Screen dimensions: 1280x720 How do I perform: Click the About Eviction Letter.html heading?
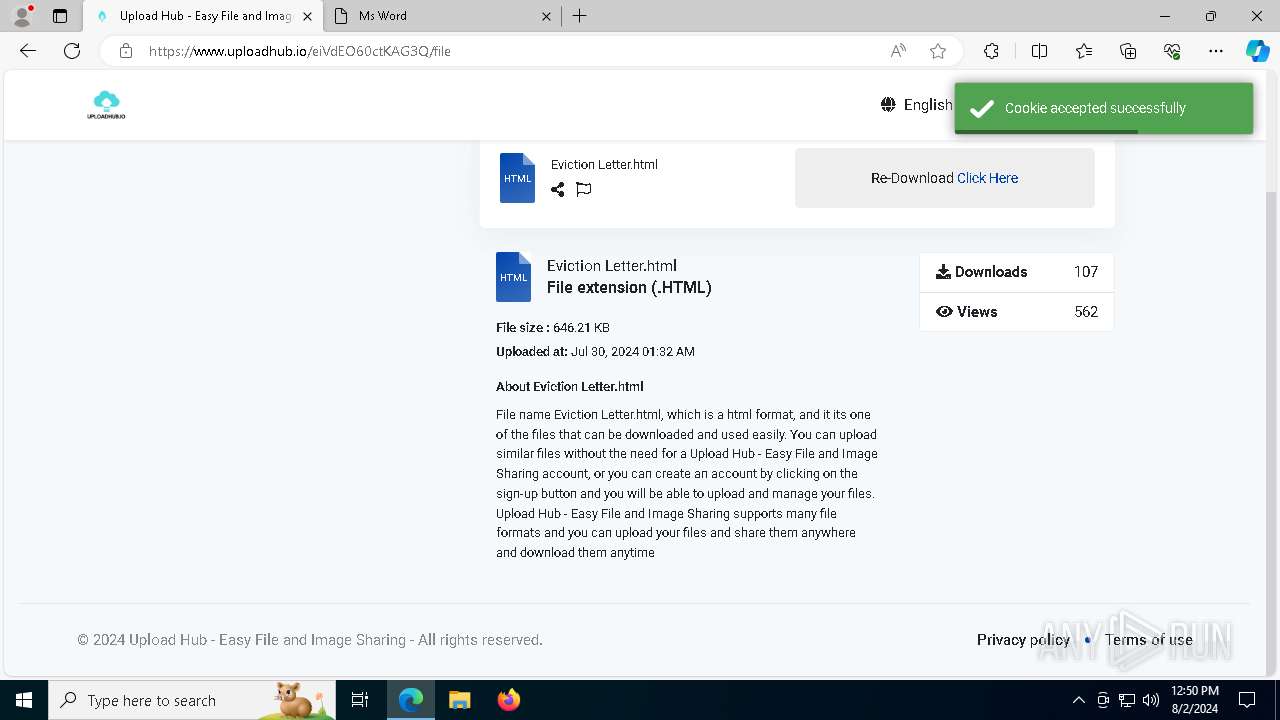pos(569,386)
